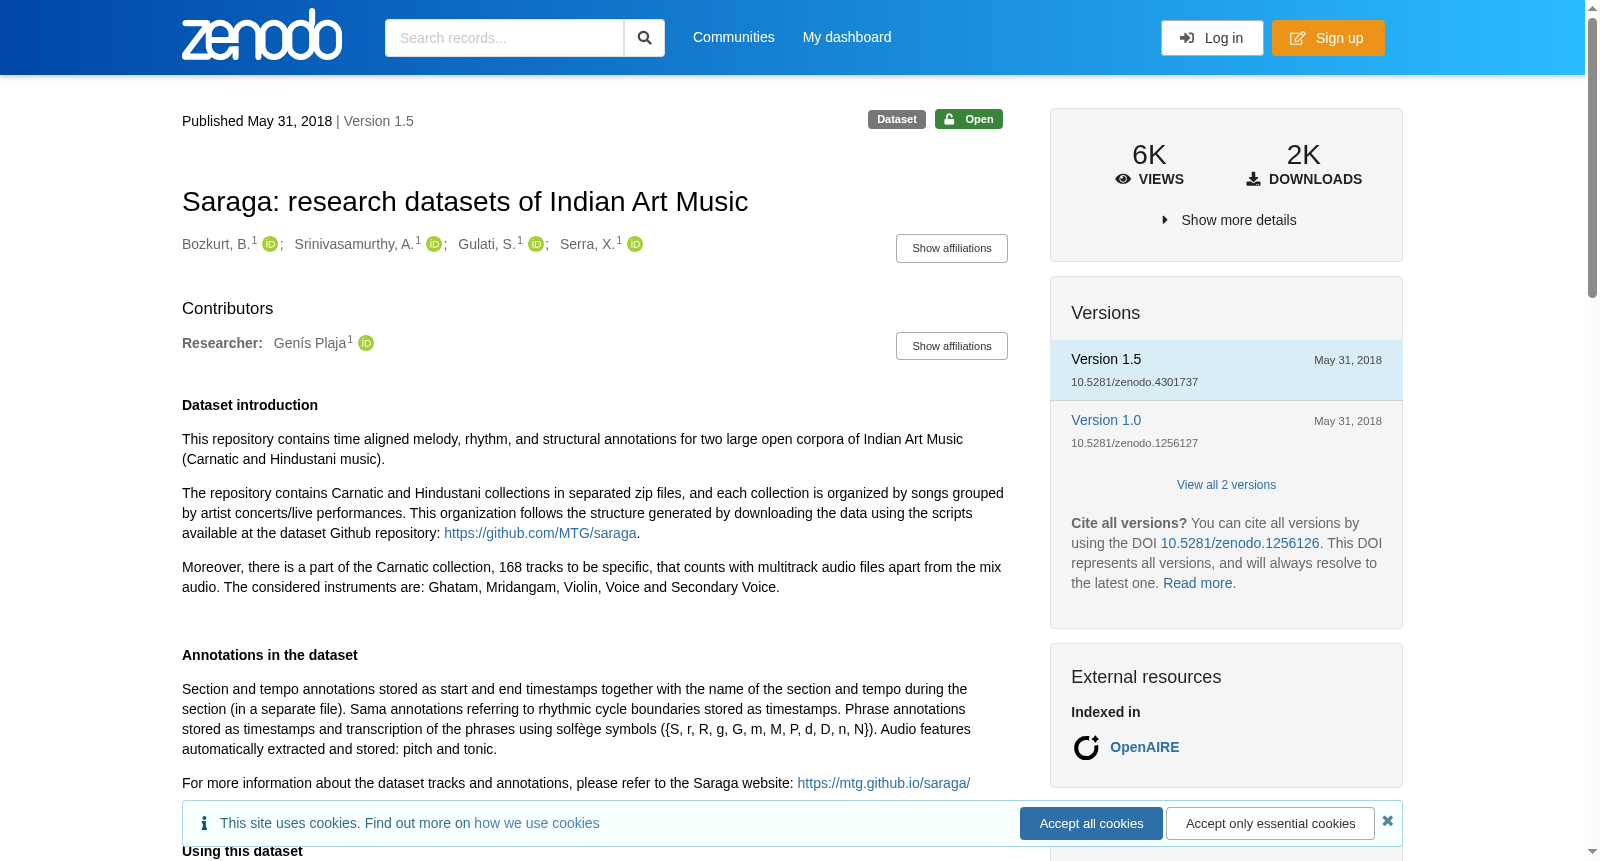The image size is (1600, 861).
Task: Click the cookie banner info icon
Action: pos(204,823)
